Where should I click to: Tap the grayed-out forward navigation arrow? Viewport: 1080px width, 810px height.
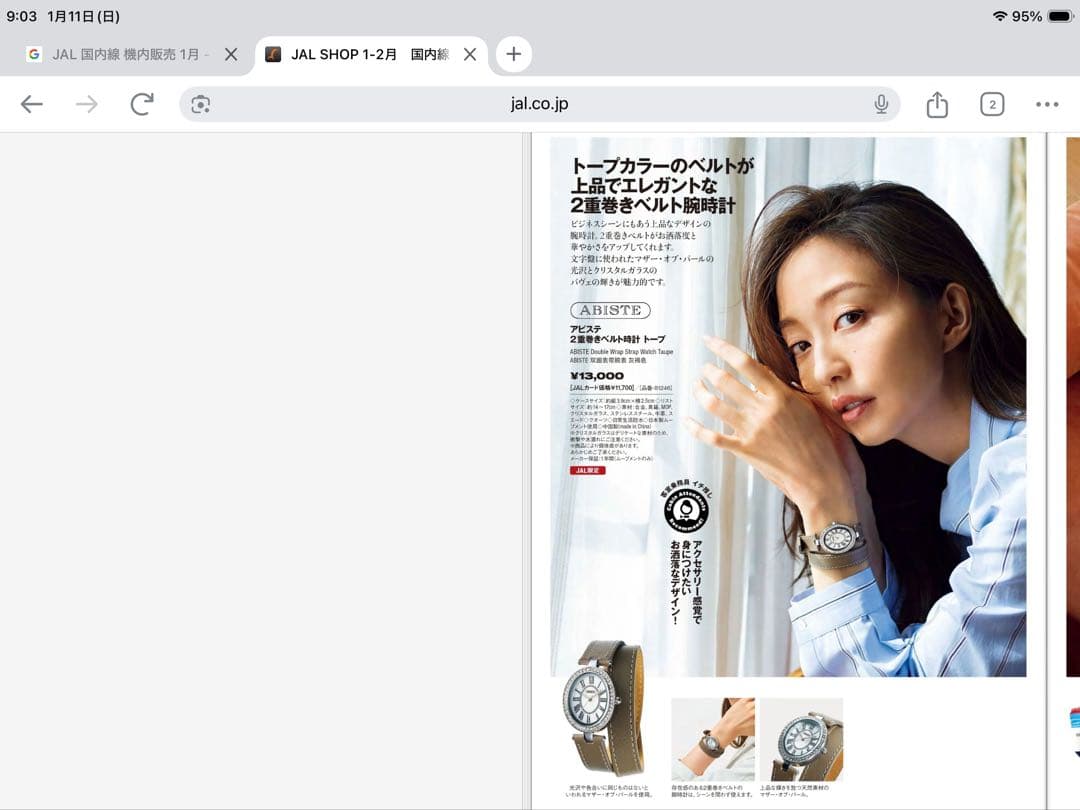click(x=88, y=103)
